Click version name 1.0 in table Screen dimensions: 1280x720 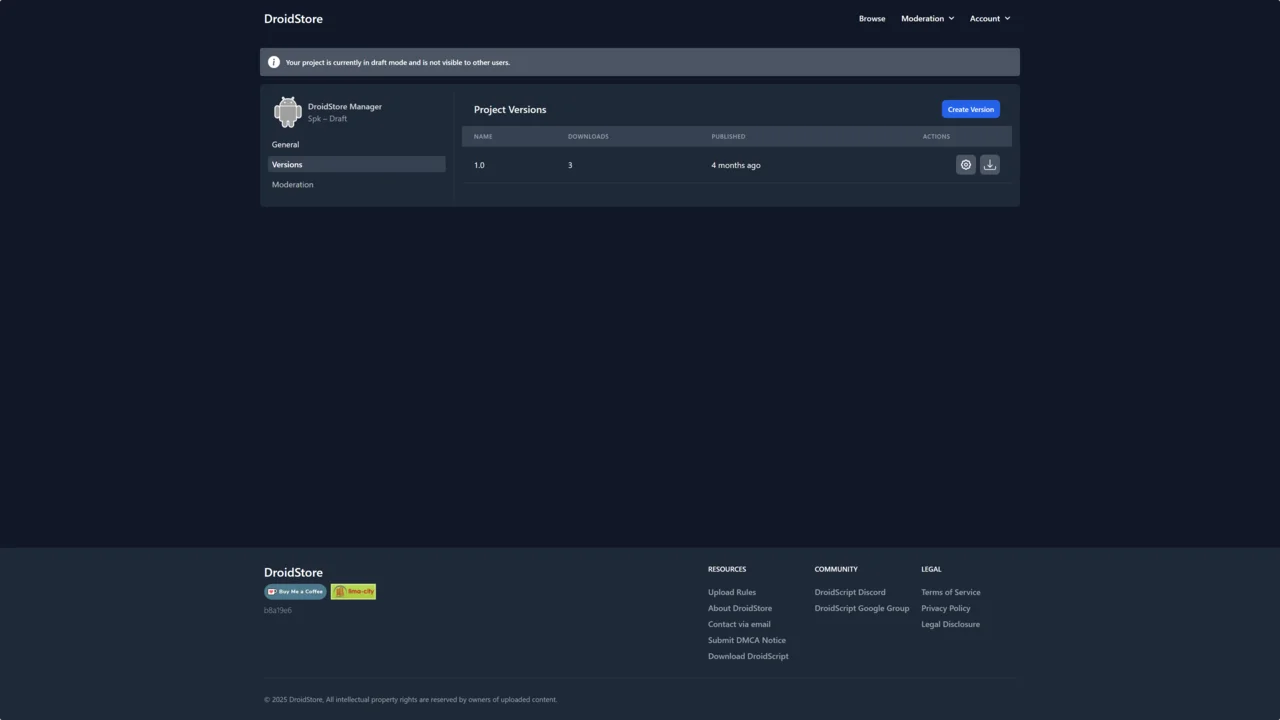(479, 165)
